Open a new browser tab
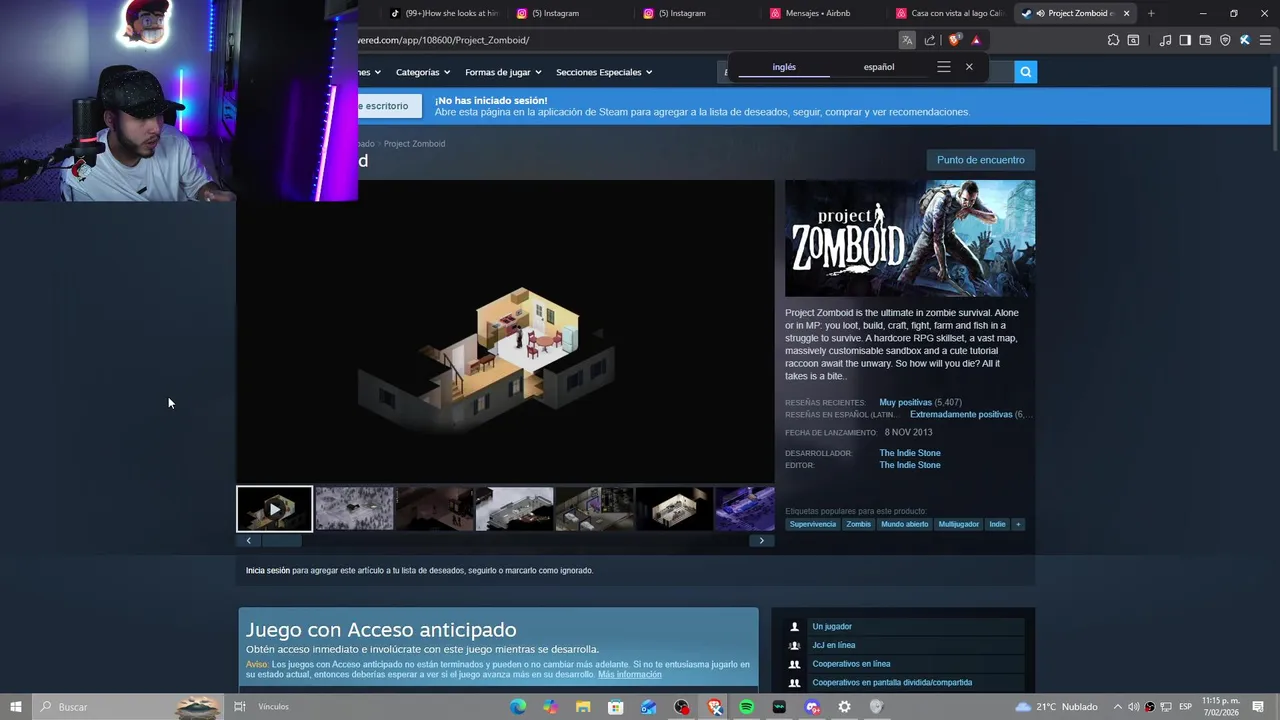 [1151, 13]
